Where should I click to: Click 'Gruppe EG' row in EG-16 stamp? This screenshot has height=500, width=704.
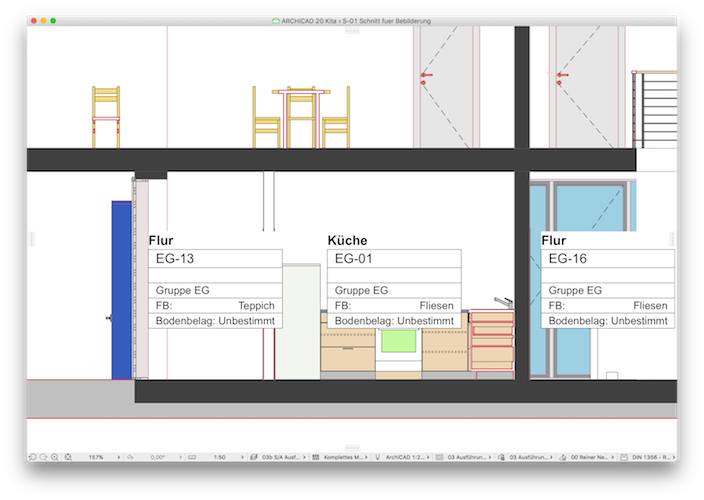608,290
